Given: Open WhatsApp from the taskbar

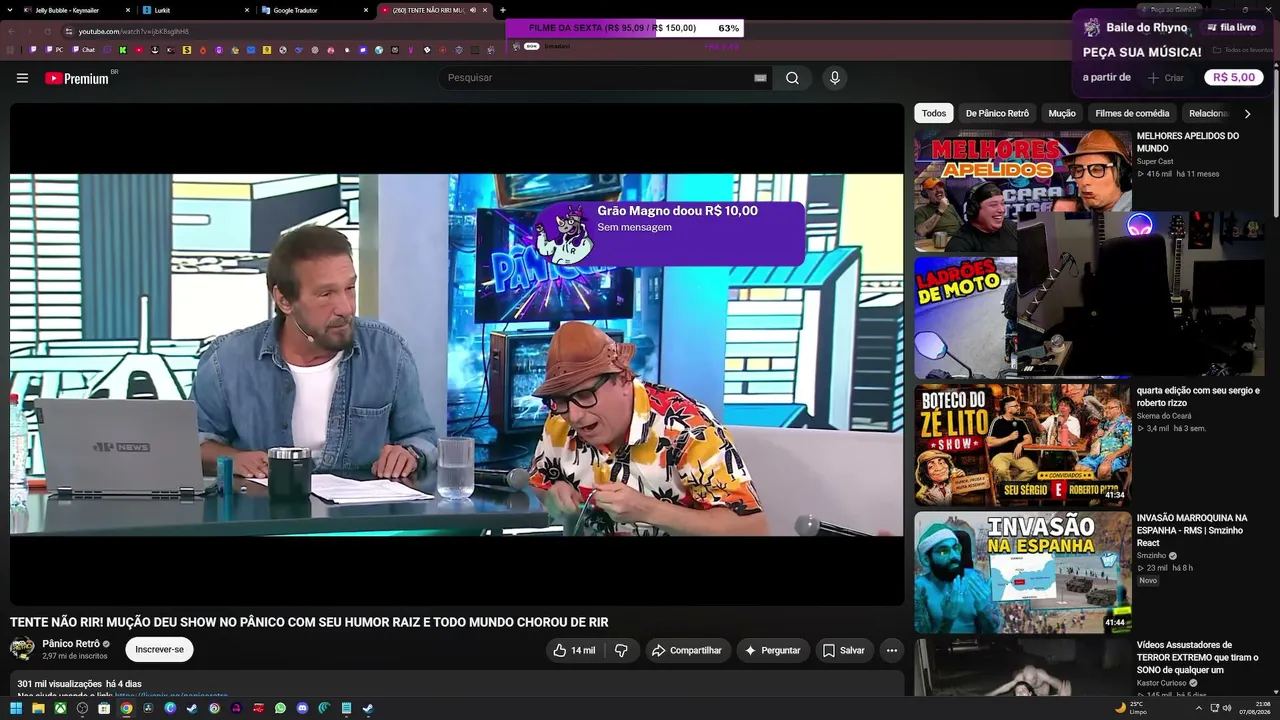Looking at the screenshot, I should [280, 708].
